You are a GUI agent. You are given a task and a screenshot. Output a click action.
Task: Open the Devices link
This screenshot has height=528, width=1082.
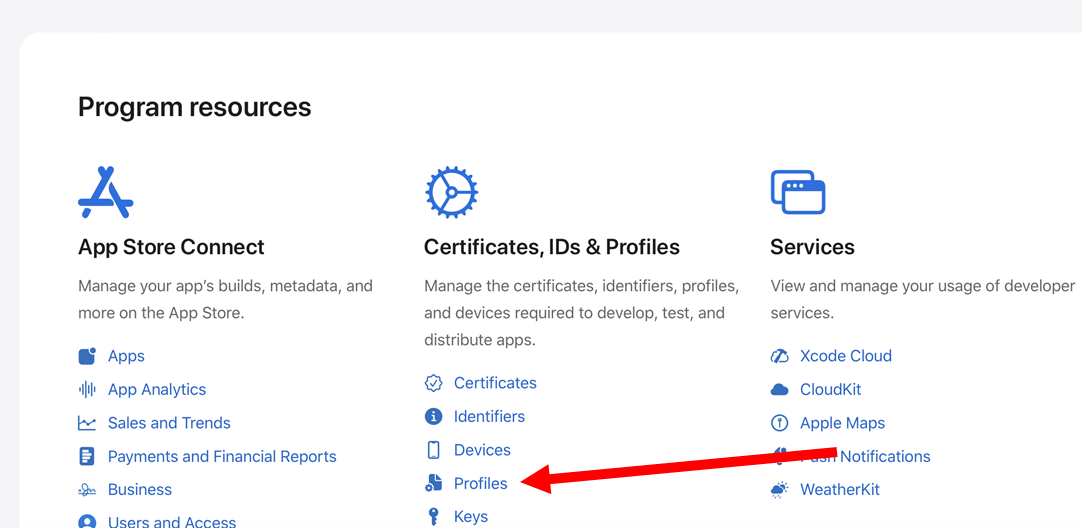point(482,450)
